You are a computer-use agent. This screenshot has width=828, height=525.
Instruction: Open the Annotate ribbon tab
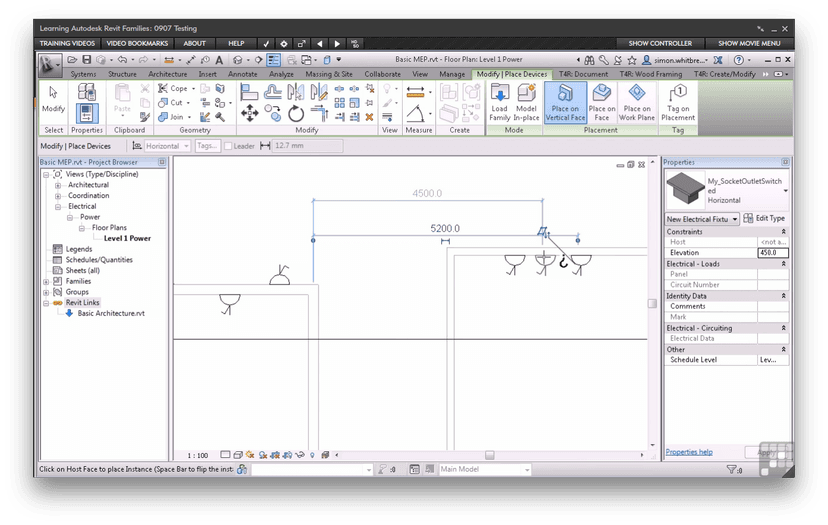click(242, 74)
